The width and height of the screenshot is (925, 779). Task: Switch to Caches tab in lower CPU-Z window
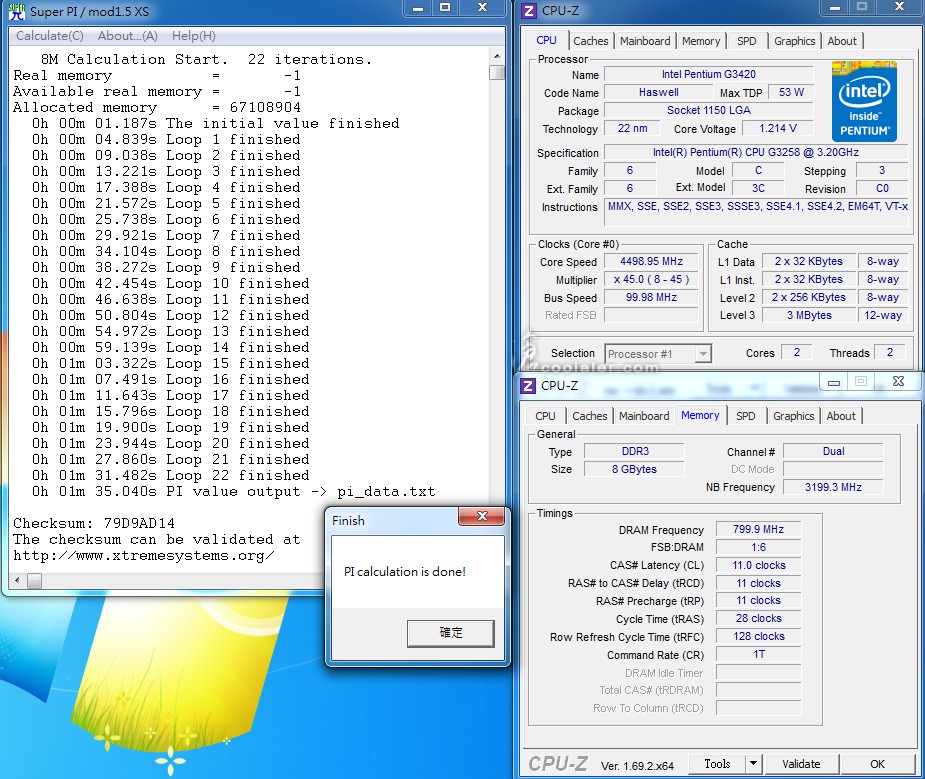pyautogui.click(x=589, y=416)
